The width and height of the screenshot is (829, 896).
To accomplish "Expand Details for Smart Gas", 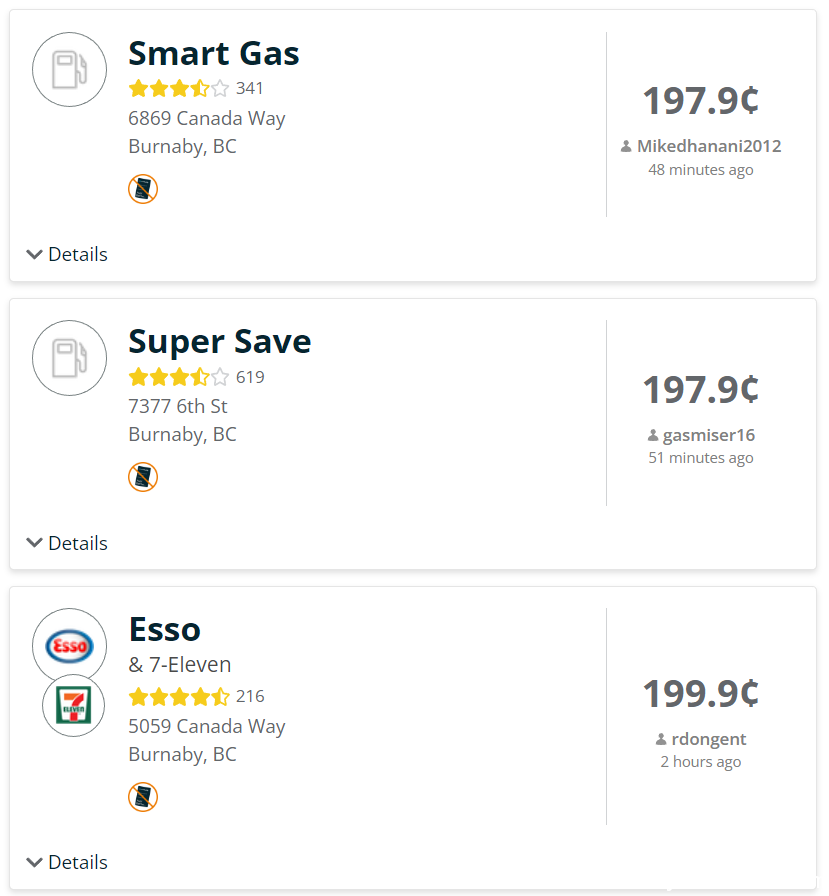I will click(67, 254).
